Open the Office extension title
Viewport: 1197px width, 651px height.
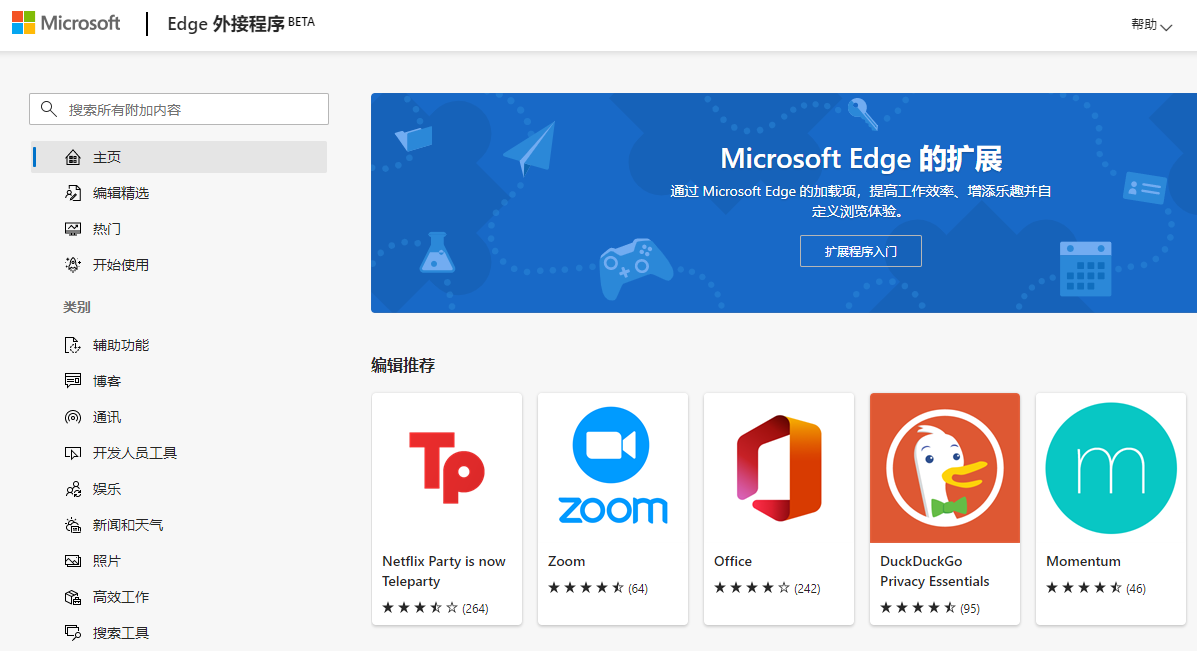tap(733, 561)
